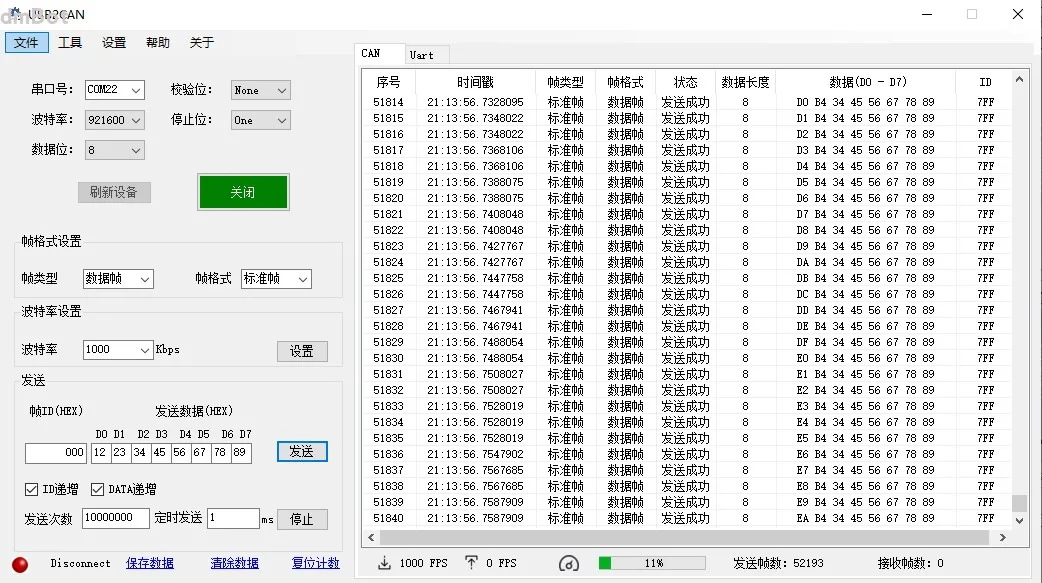Viewport: 1042px width, 583px height.
Task: Click the upload FPS arrow icon
Action: 472,563
